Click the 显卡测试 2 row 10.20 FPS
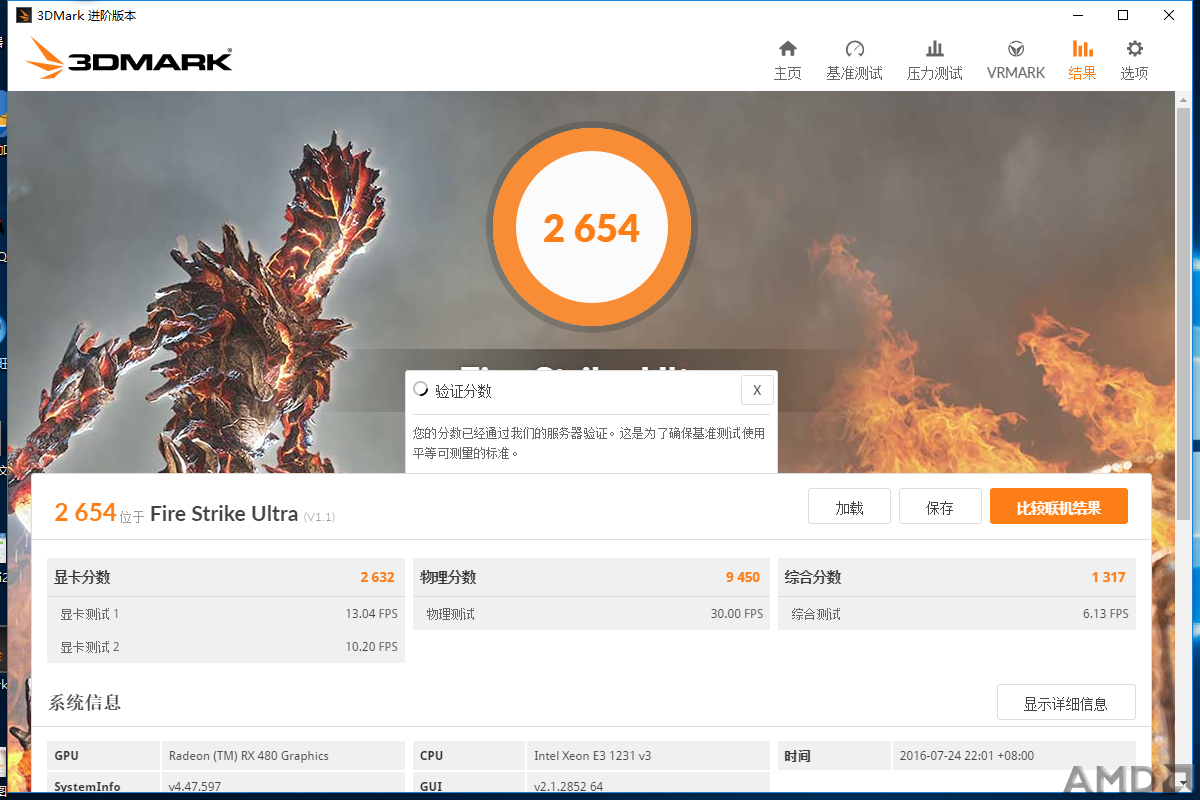1200x800 pixels. [x=226, y=647]
